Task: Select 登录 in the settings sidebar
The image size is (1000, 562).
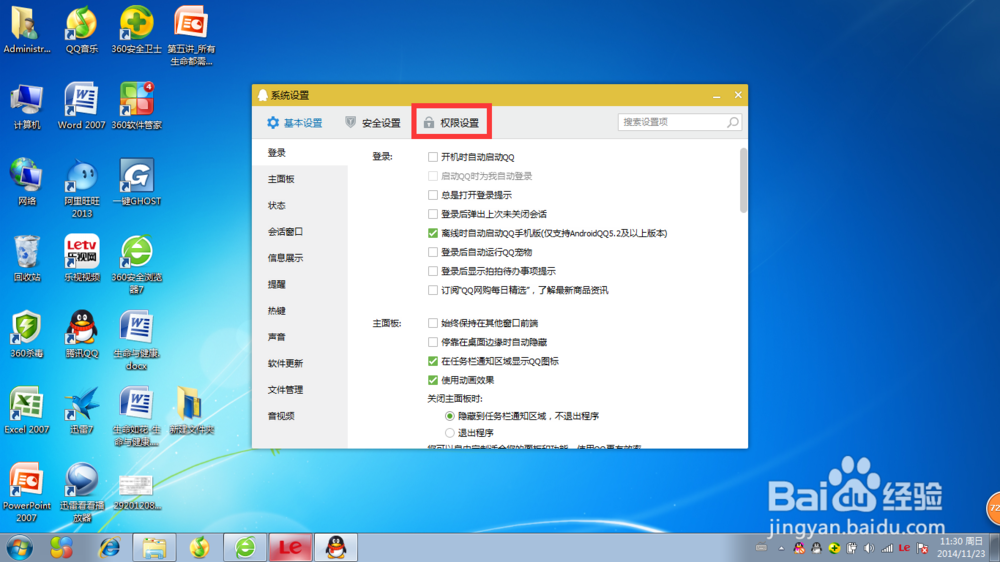Action: [300, 153]
